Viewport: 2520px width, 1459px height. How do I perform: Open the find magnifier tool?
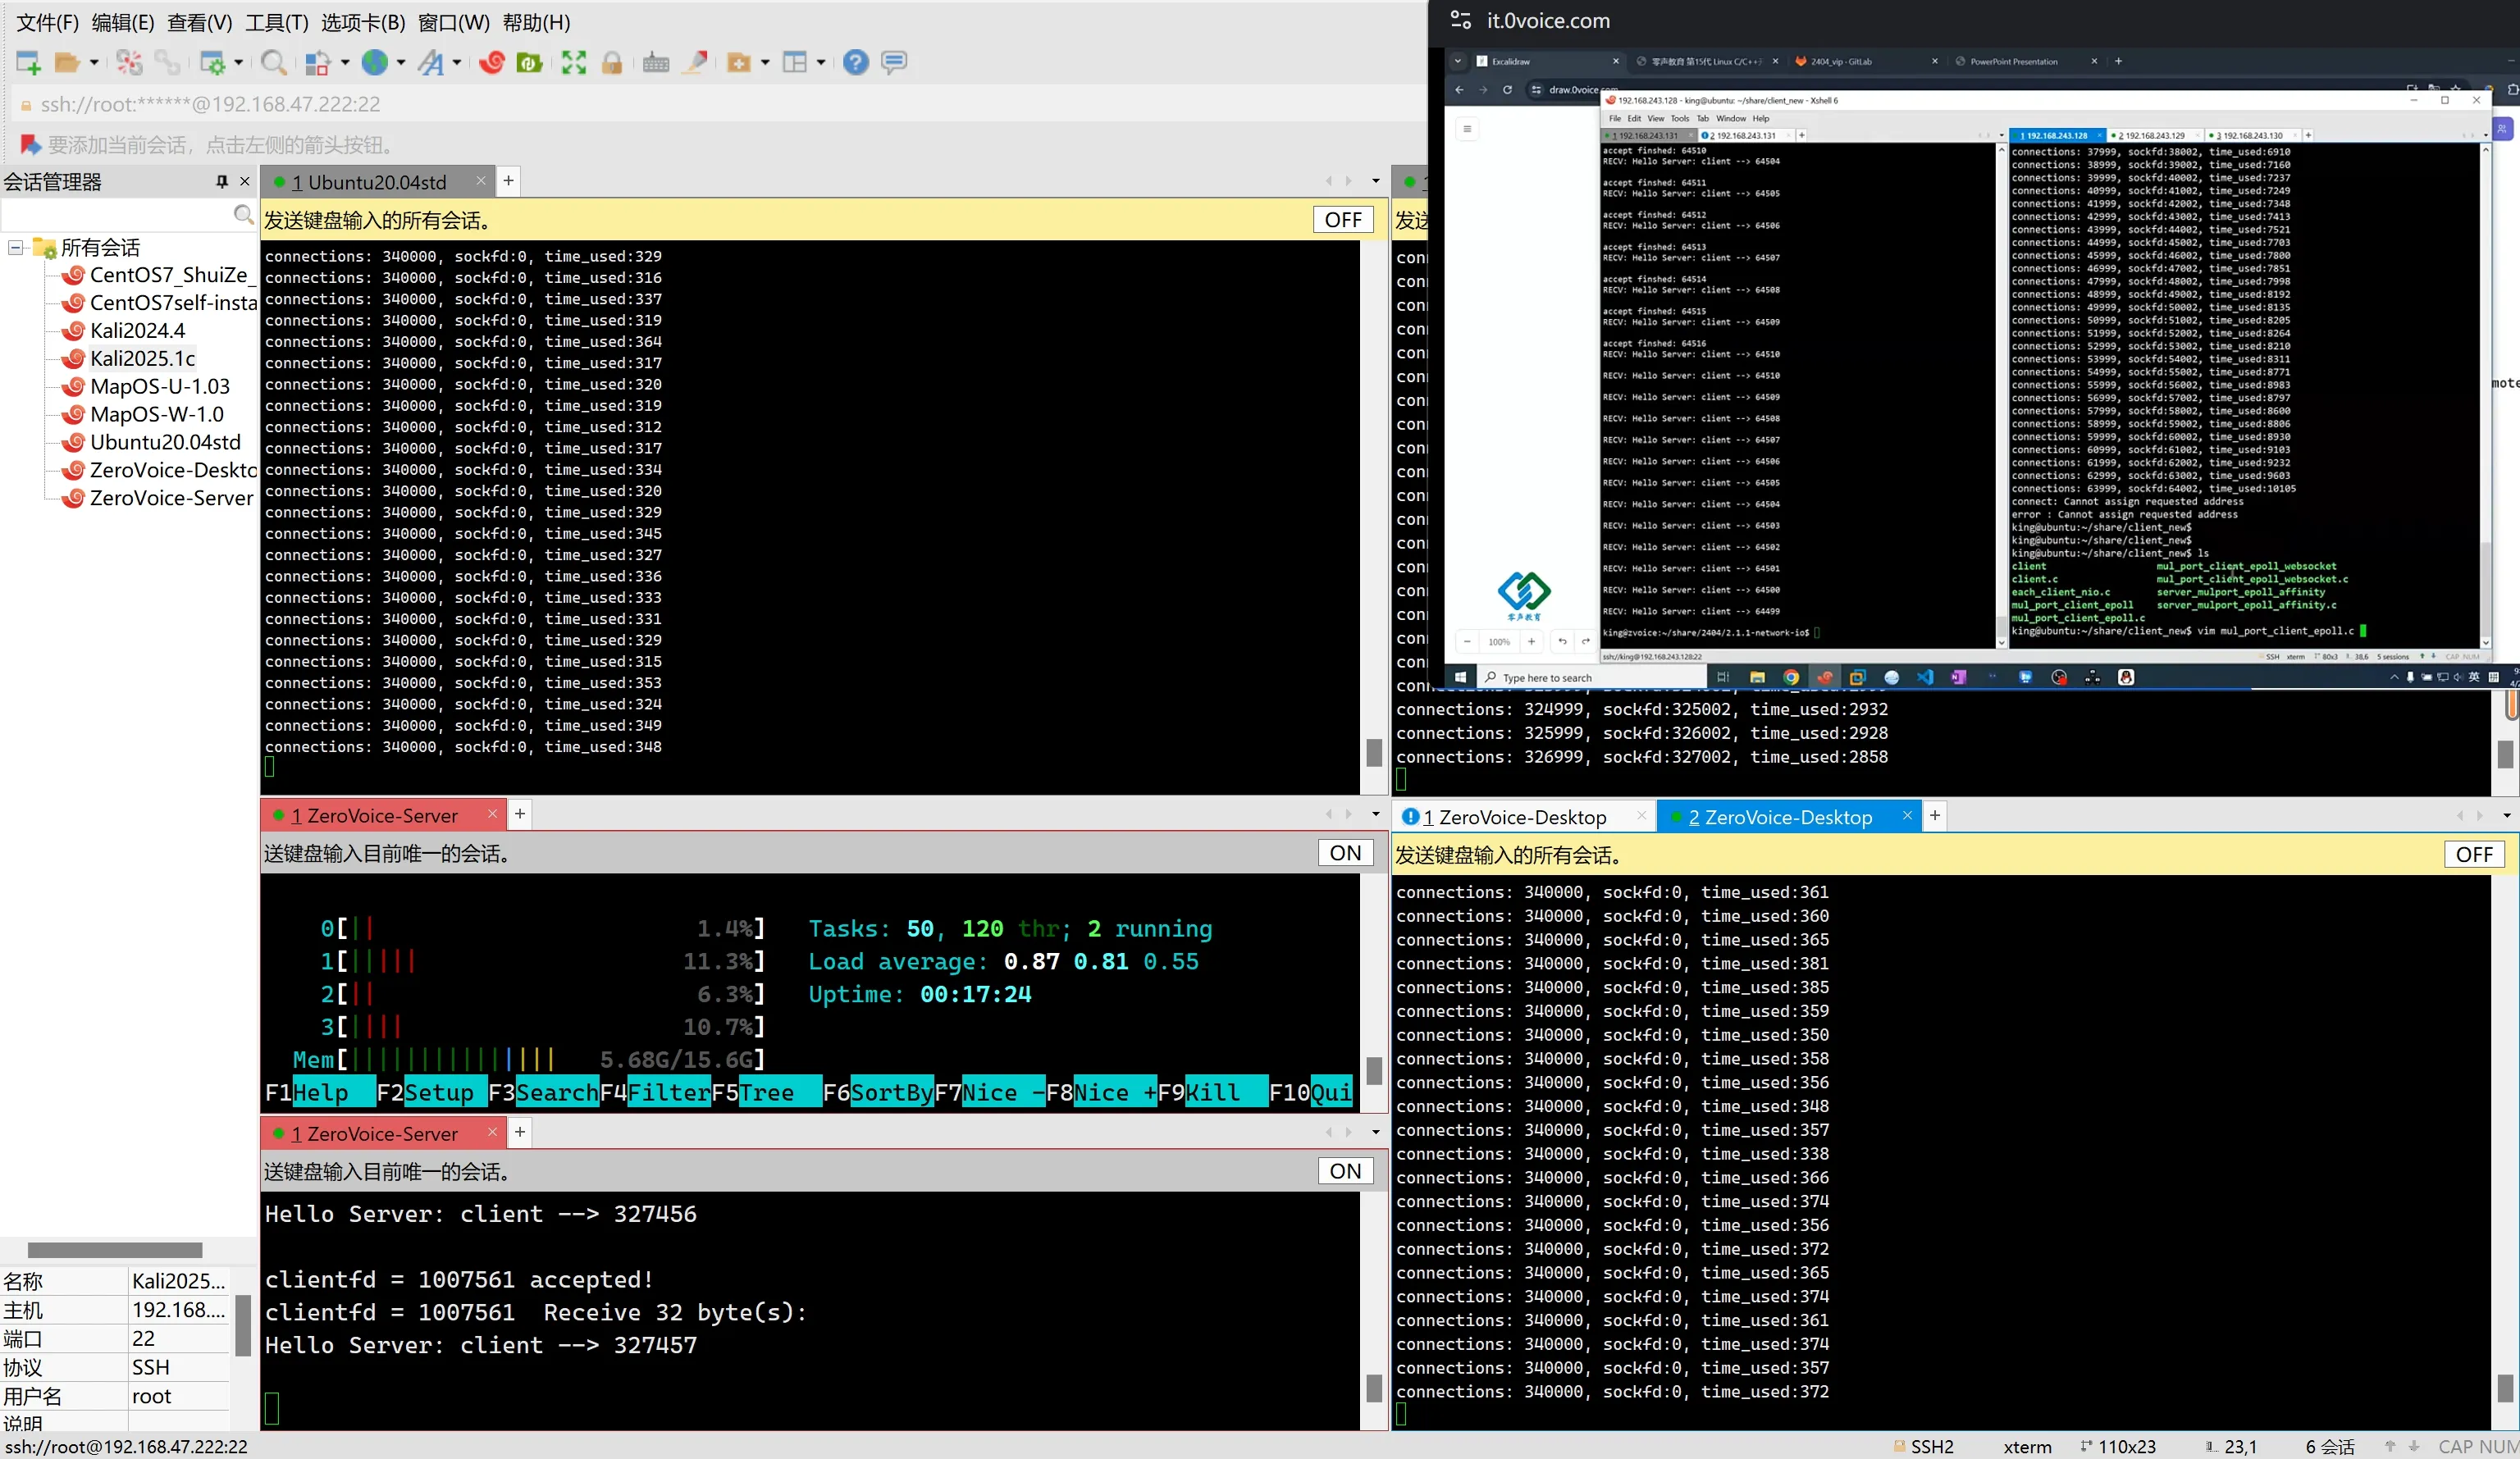click(x=273, y=63)
